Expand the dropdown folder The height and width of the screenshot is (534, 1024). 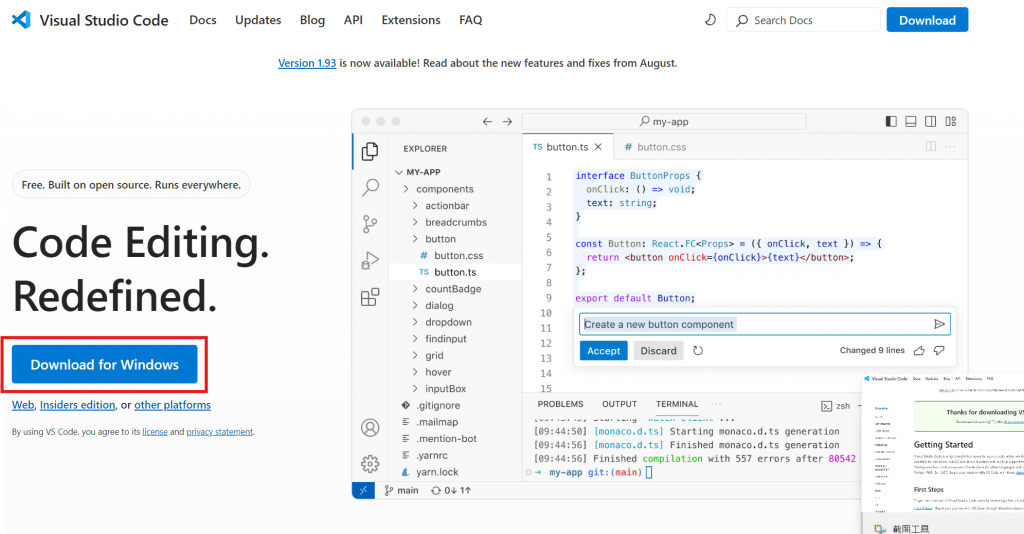pyautogui.click(x=415, y=322)
